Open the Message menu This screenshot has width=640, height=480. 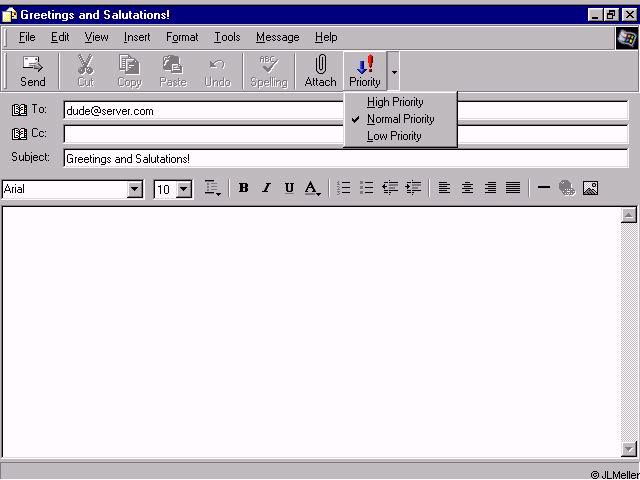pos(278,37)
